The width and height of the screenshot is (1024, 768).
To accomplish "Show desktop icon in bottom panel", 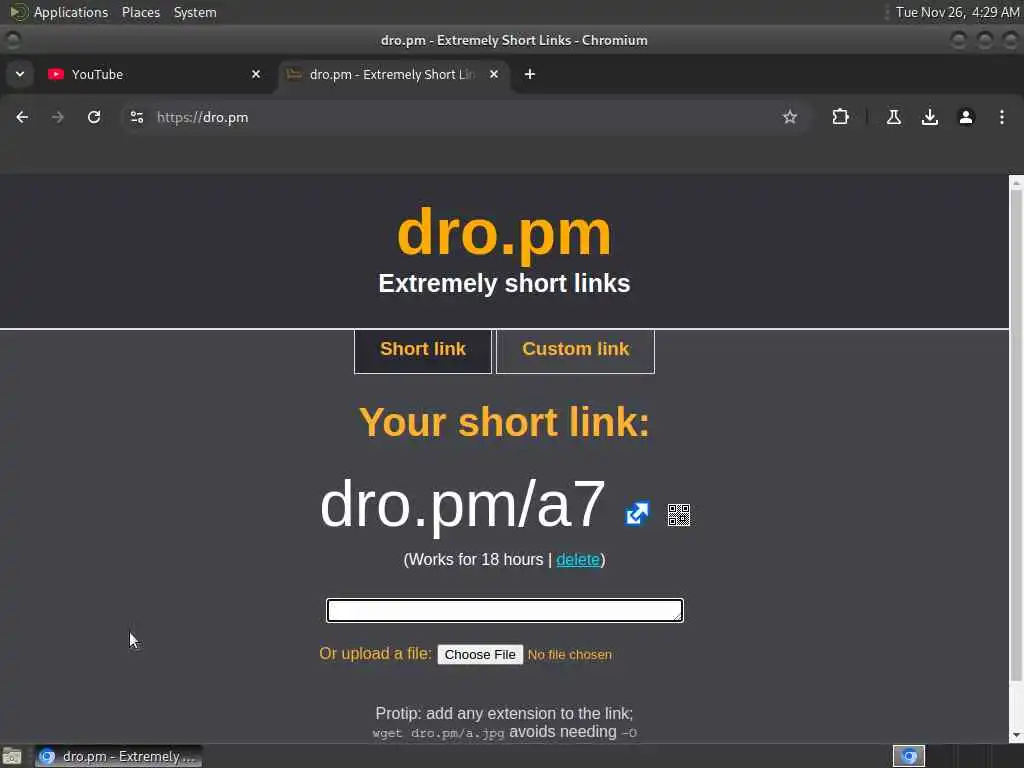I will click(12, 756).
